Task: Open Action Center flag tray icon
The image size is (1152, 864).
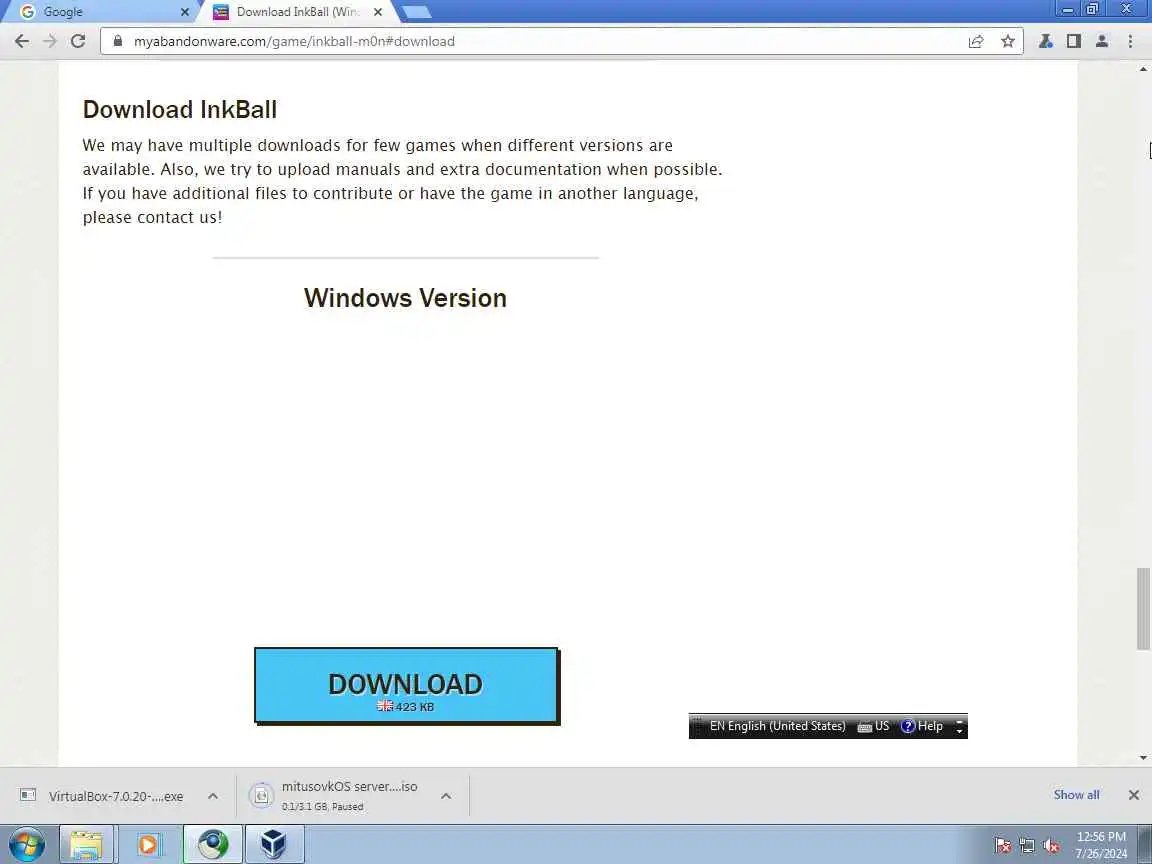Action: (x=1003, y=846)
